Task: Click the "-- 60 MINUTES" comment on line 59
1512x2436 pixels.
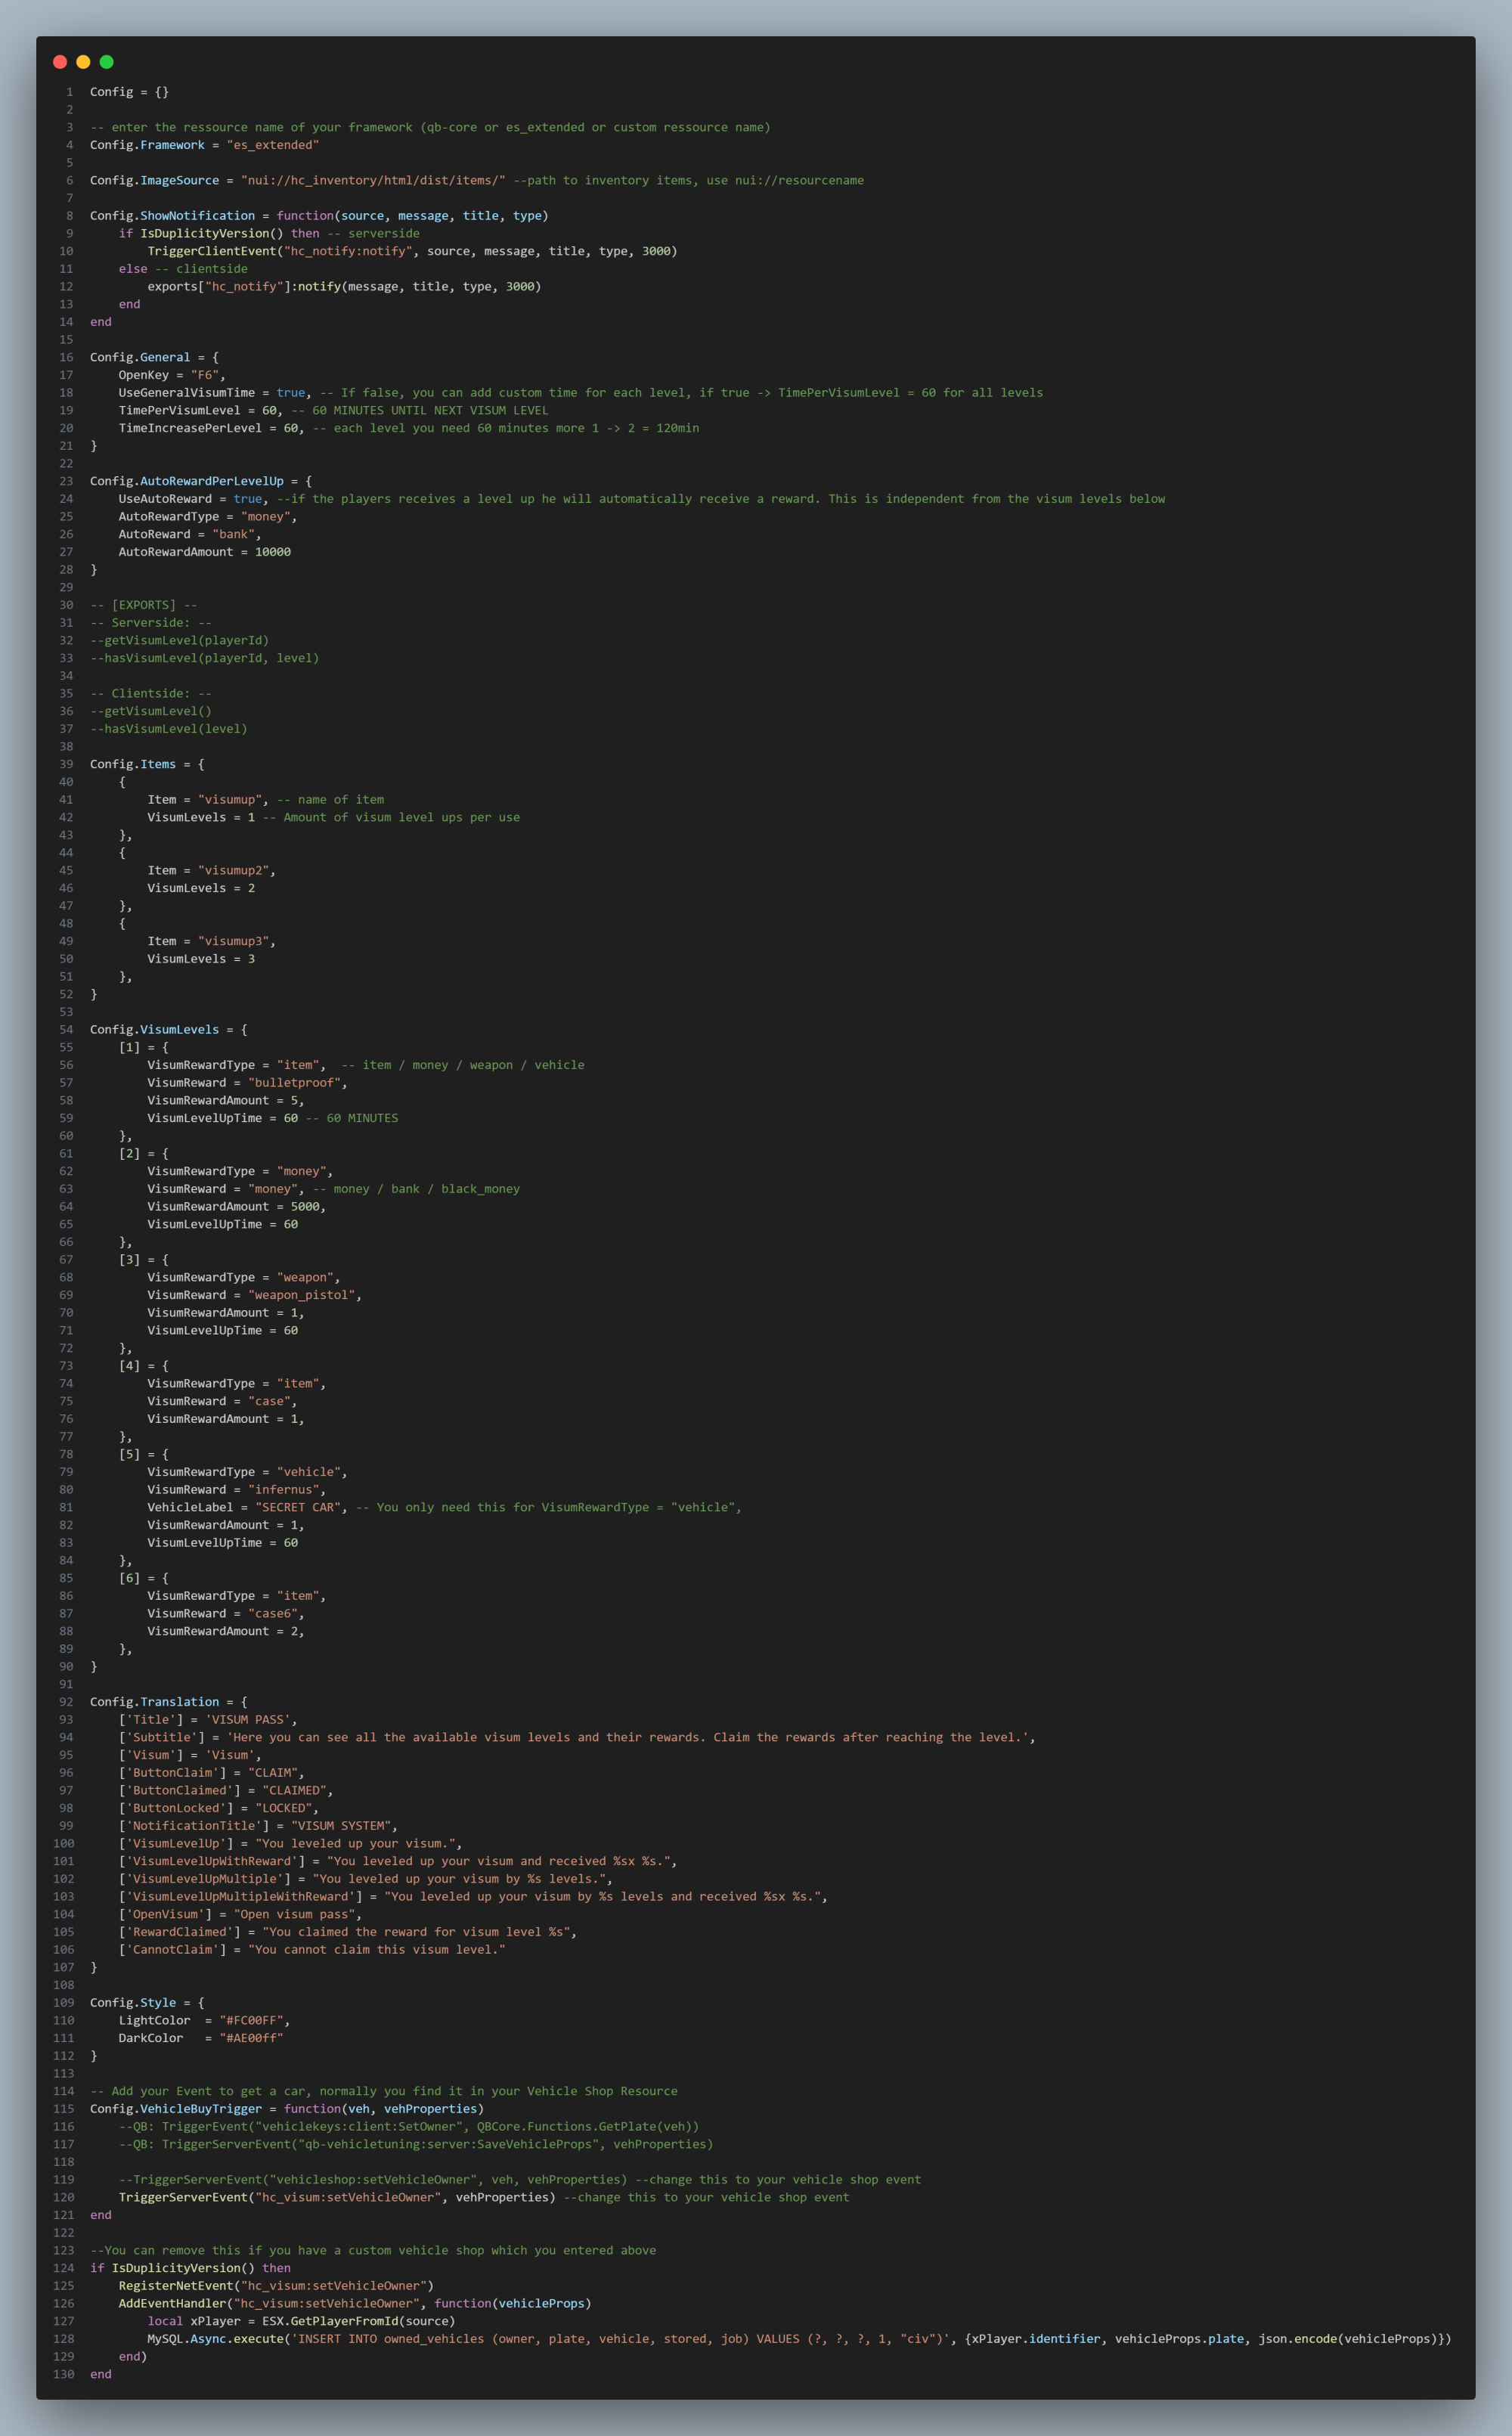Action: pos(352,1118)
